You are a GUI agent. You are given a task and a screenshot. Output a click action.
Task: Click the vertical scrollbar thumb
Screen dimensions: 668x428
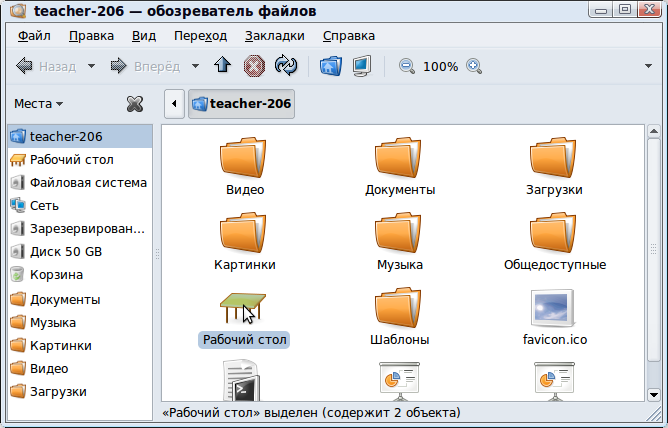click(654, 250)
